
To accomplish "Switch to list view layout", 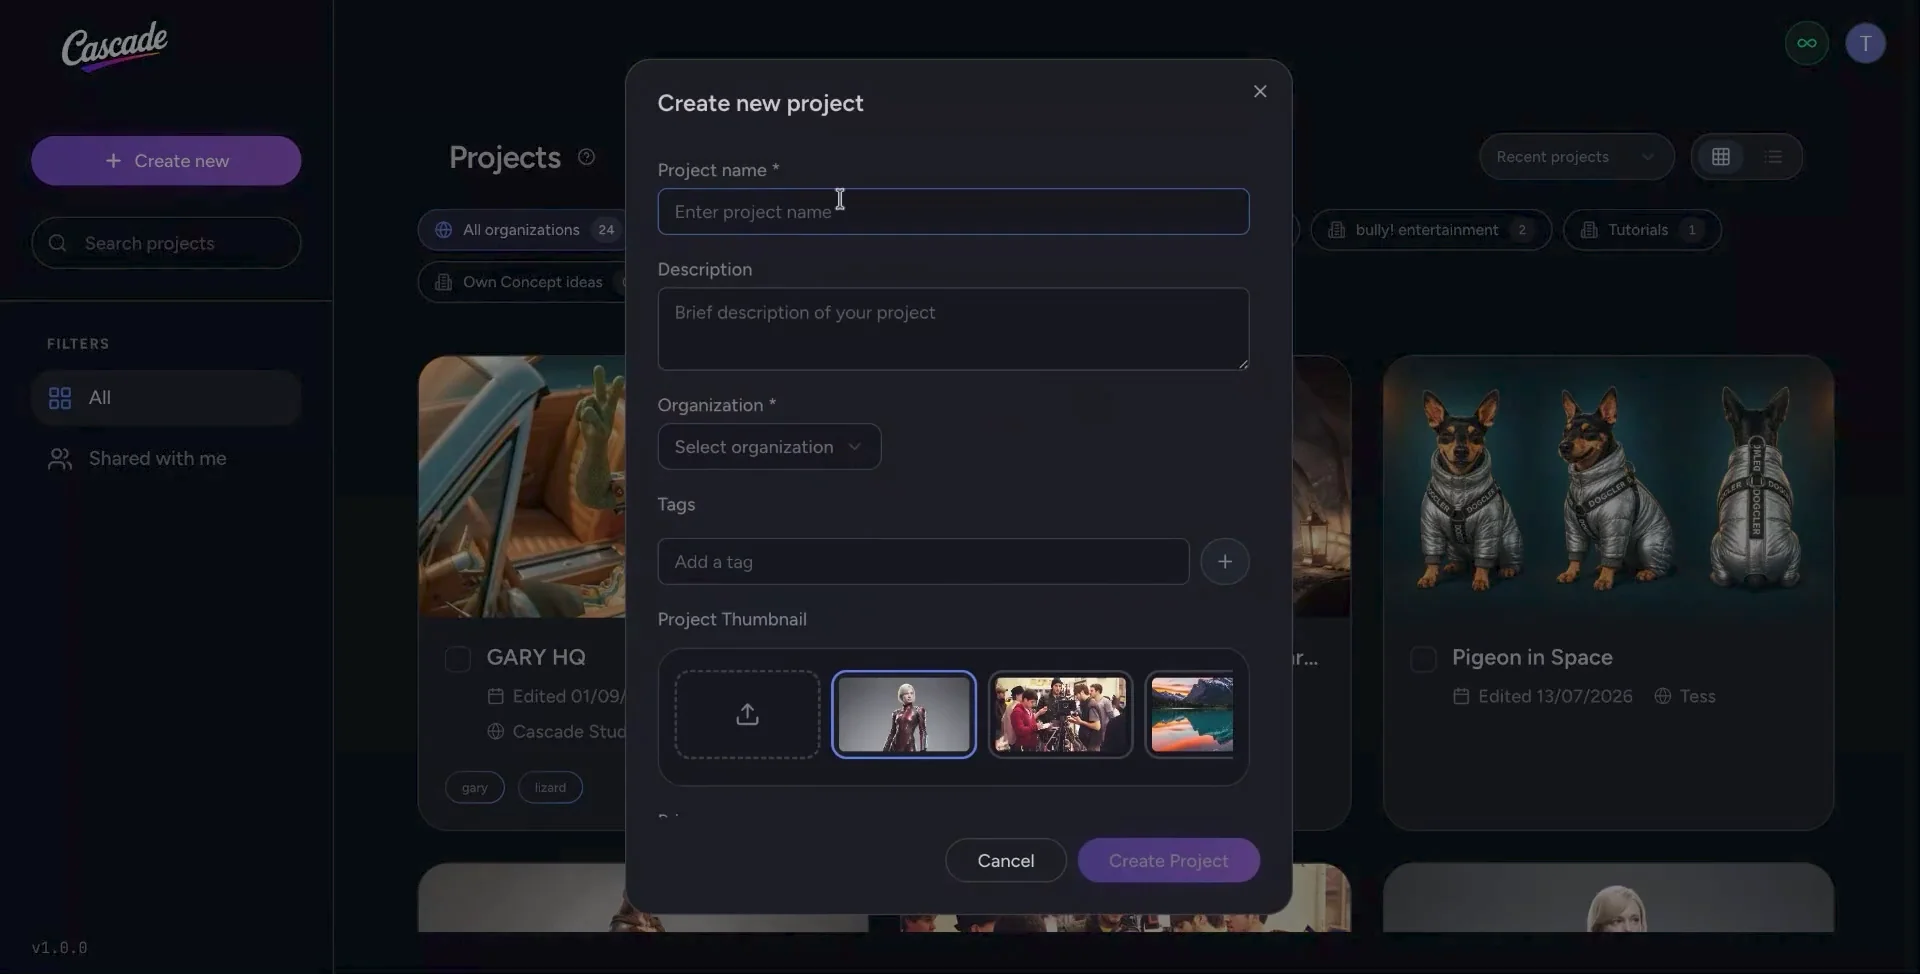I will pos(1773,157).
